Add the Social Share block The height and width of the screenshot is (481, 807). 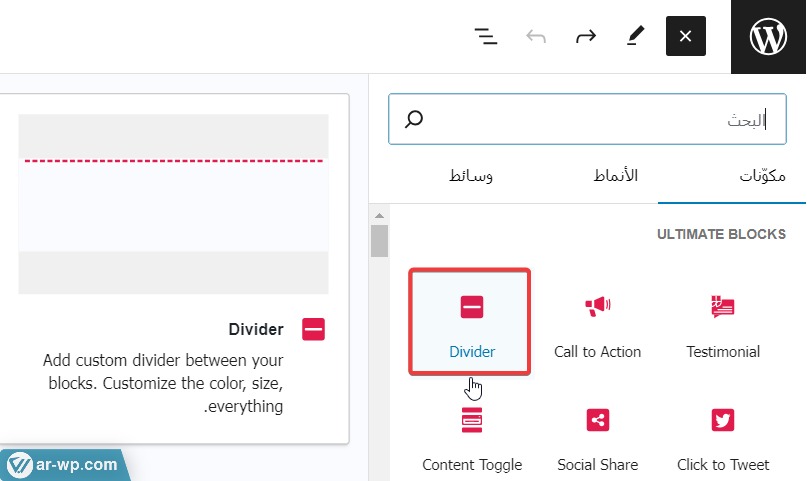pyautogui.click(x=598, y=437)
